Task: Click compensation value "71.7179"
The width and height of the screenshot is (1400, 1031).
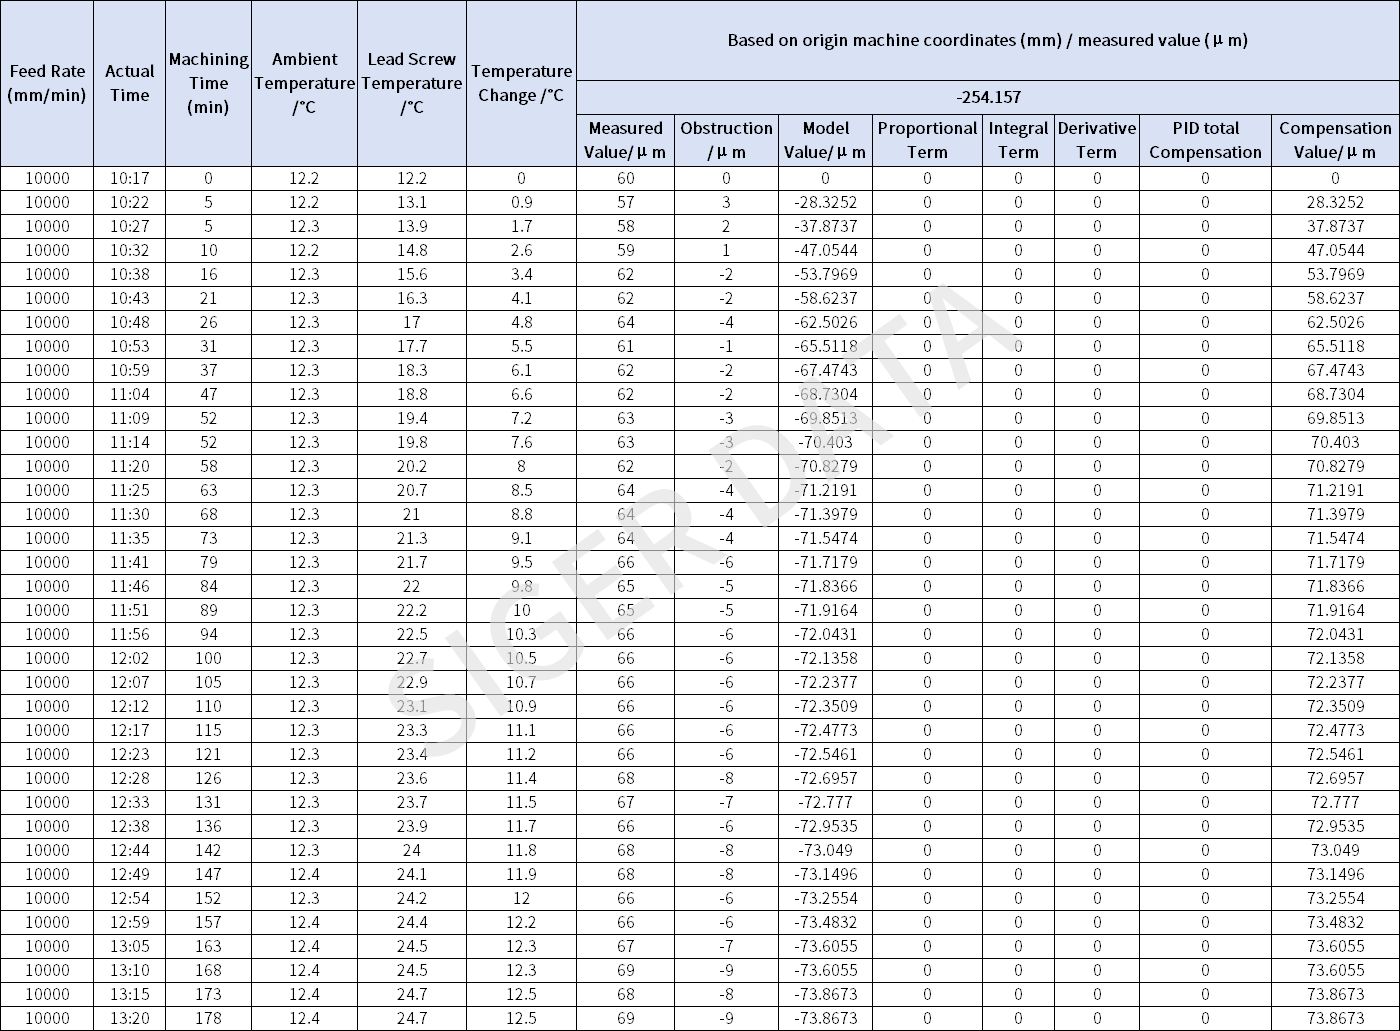Action: coord(1335,562)
